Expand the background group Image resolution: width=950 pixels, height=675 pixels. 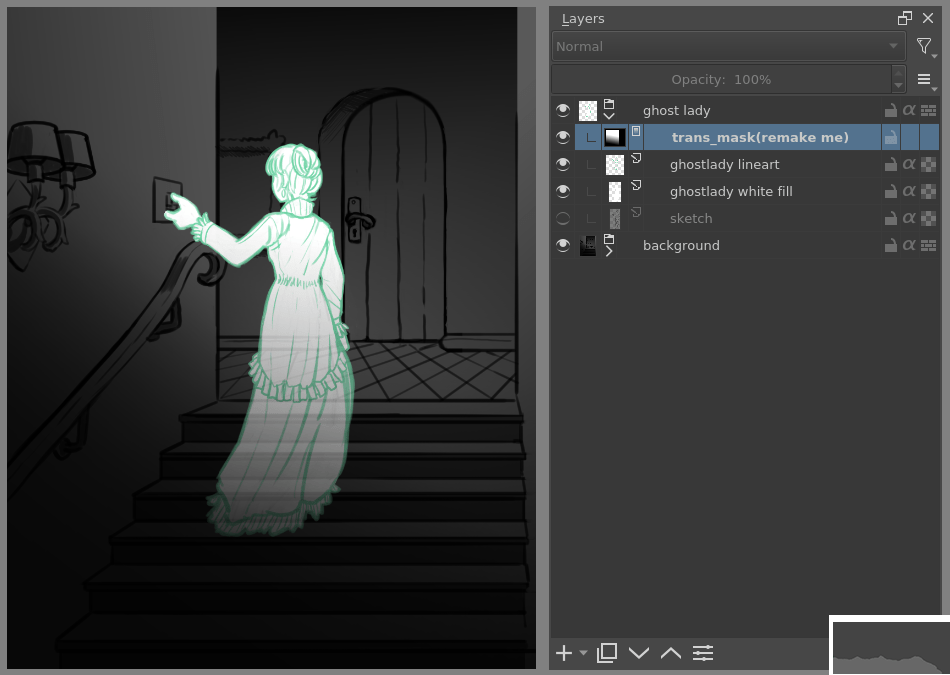pyautogui.click(x=608, y=251)
